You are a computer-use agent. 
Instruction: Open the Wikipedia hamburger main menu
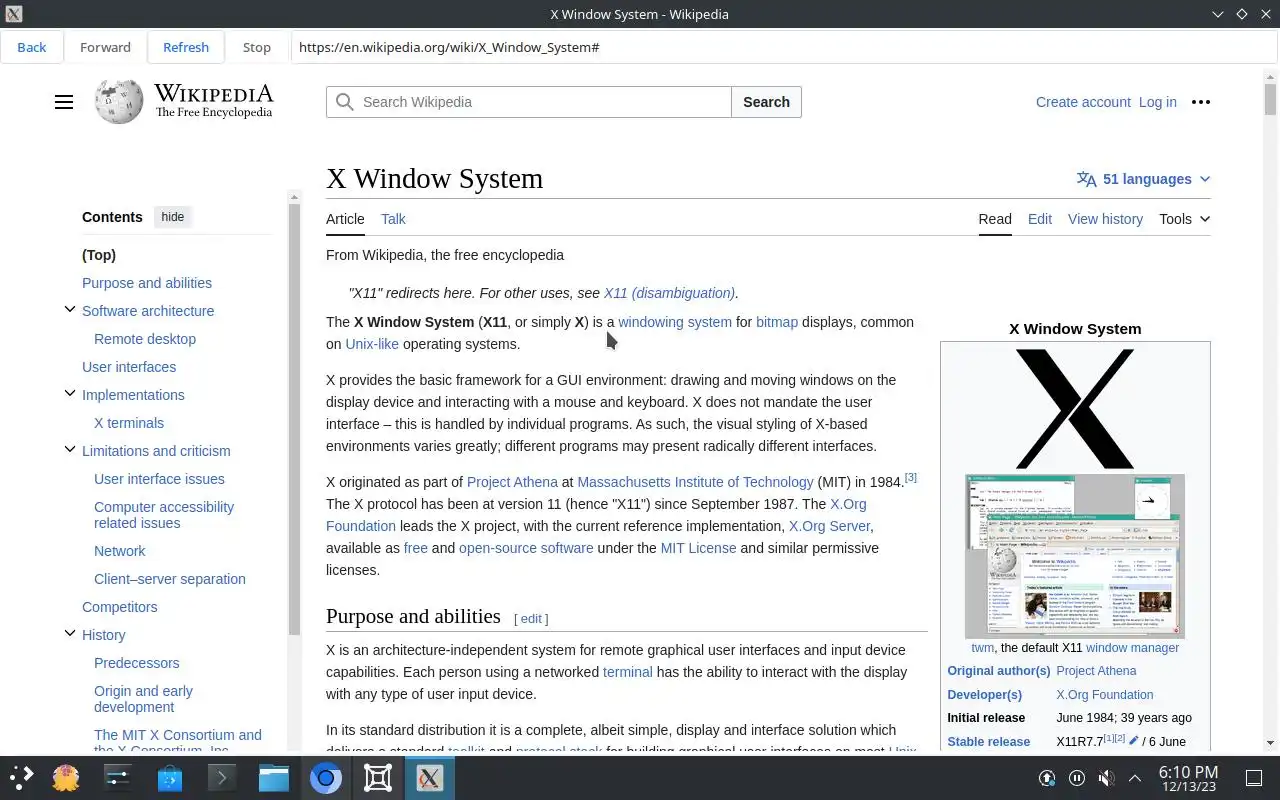pyautogui.click(x=64, y=102)
